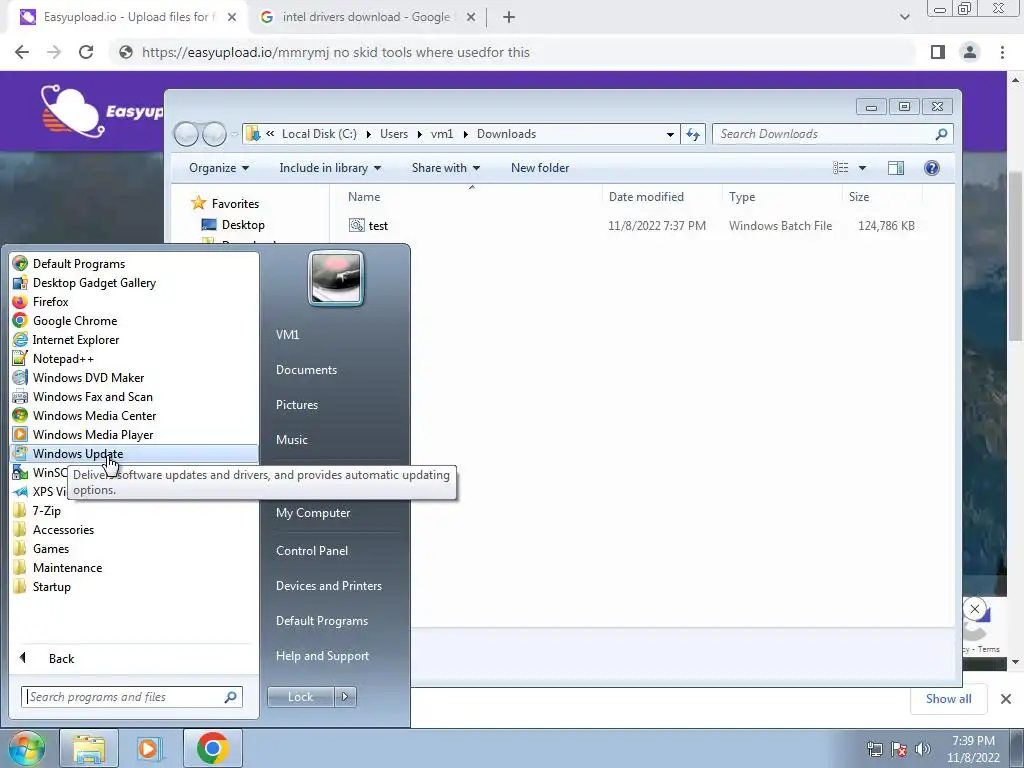Open the Share with dropdown
The image size is (1024, 768).
click(x=445, y=168)
